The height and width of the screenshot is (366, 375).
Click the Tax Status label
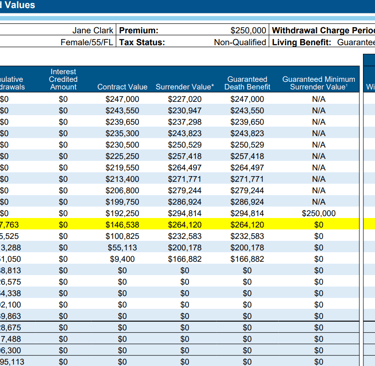tap(142, 42)
